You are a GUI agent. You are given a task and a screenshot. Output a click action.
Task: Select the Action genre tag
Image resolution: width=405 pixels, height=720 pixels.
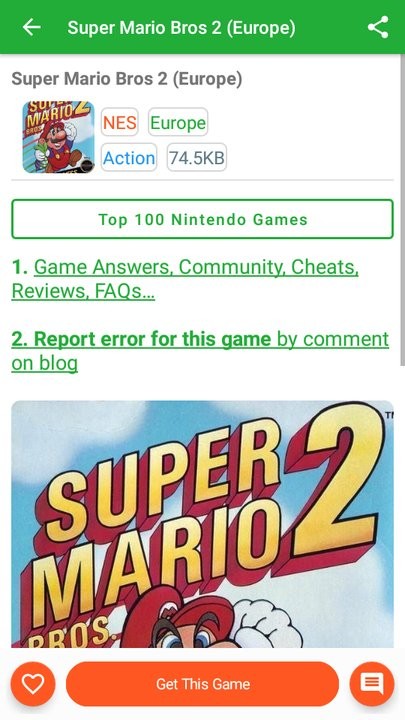coord(129,158)
